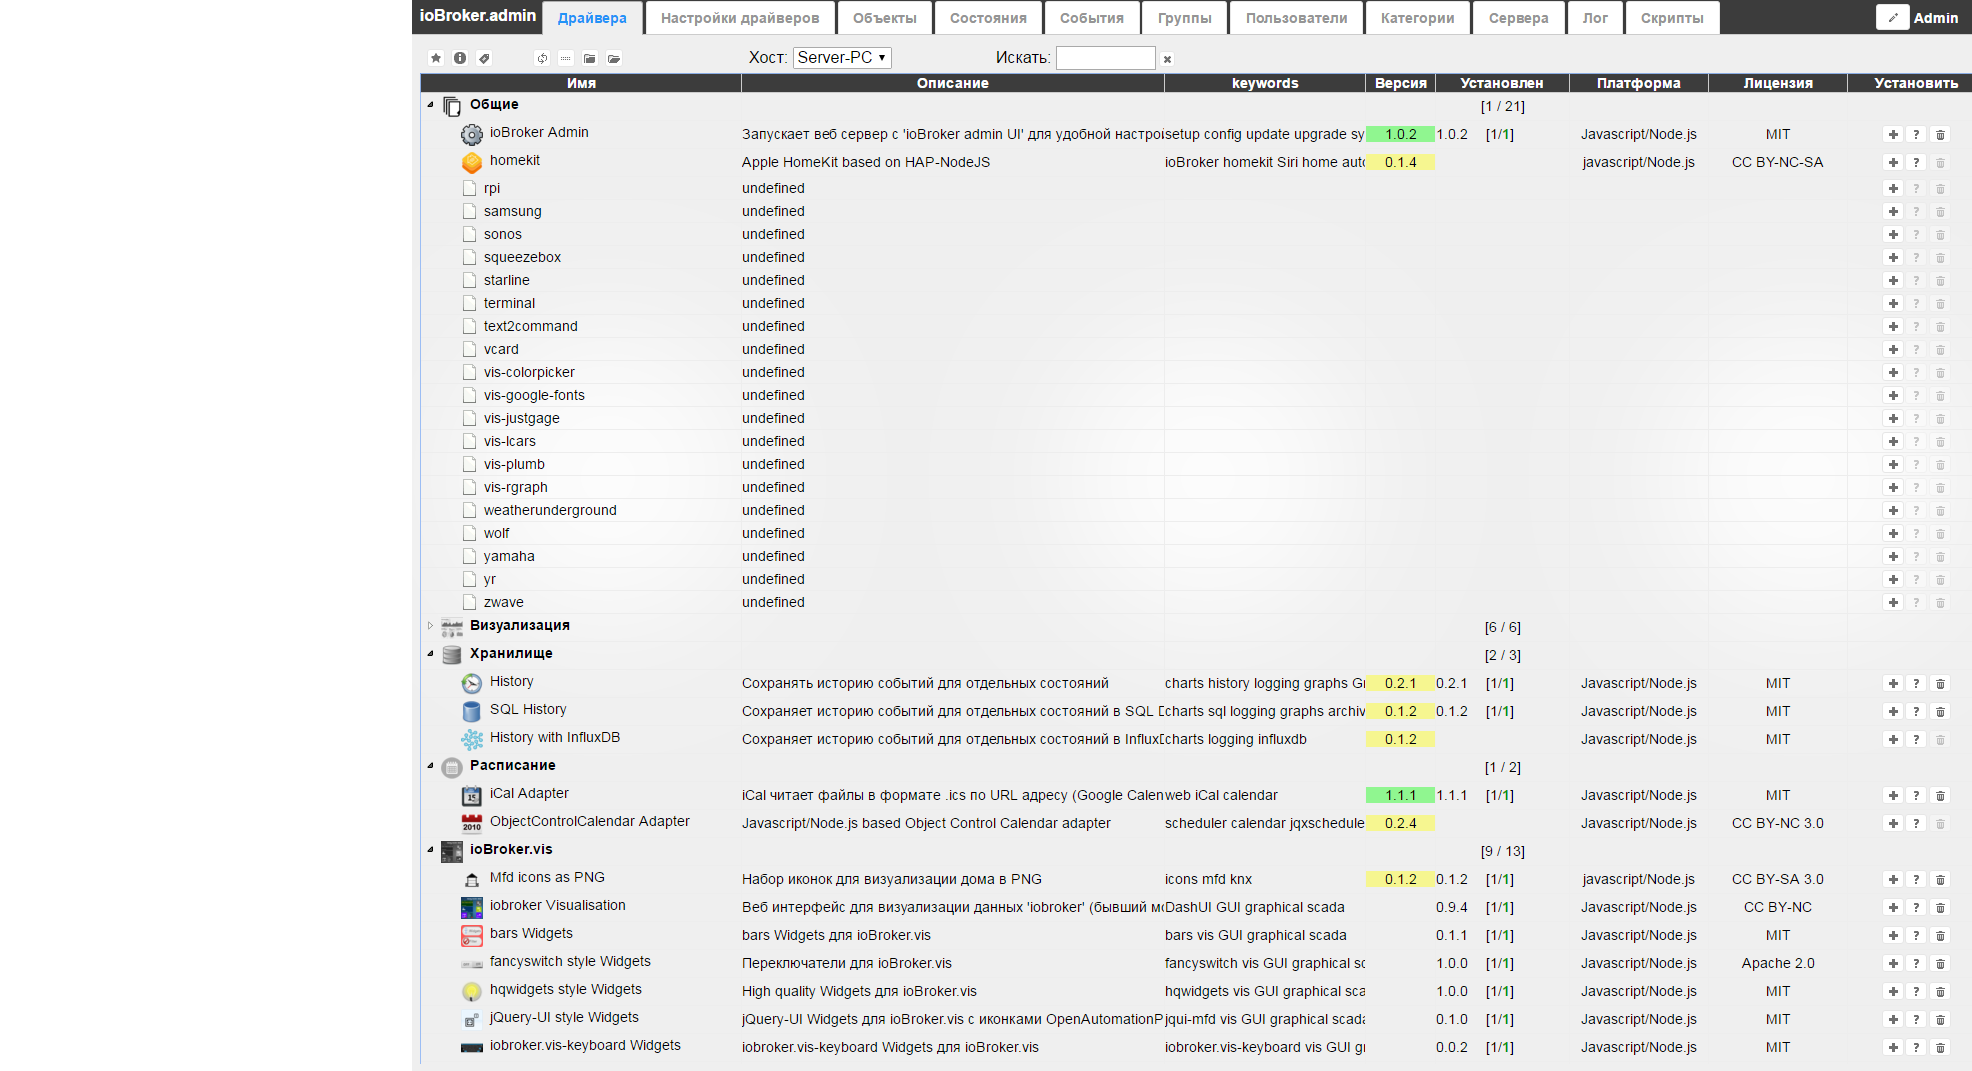Click the info circle toolbar icon
Viewport: 1972px width, 1071px height.
click(x=460, y=58)
